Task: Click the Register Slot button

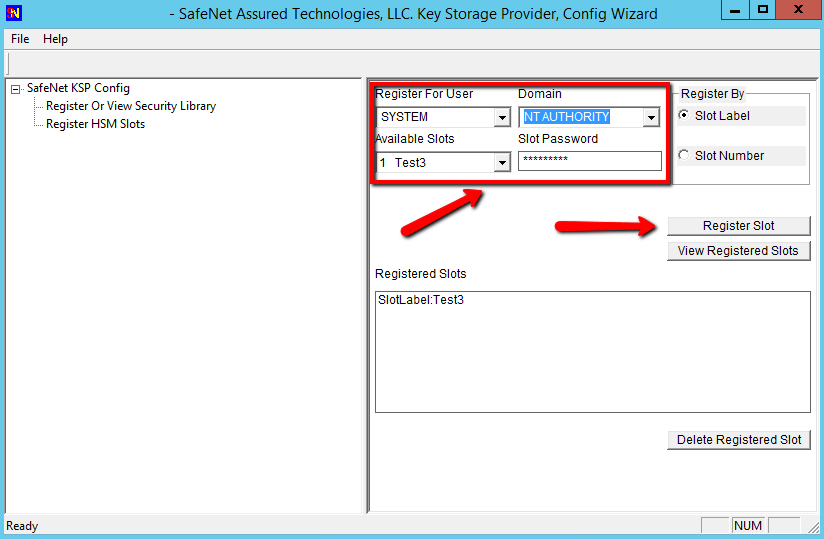Action: point(738,226)
